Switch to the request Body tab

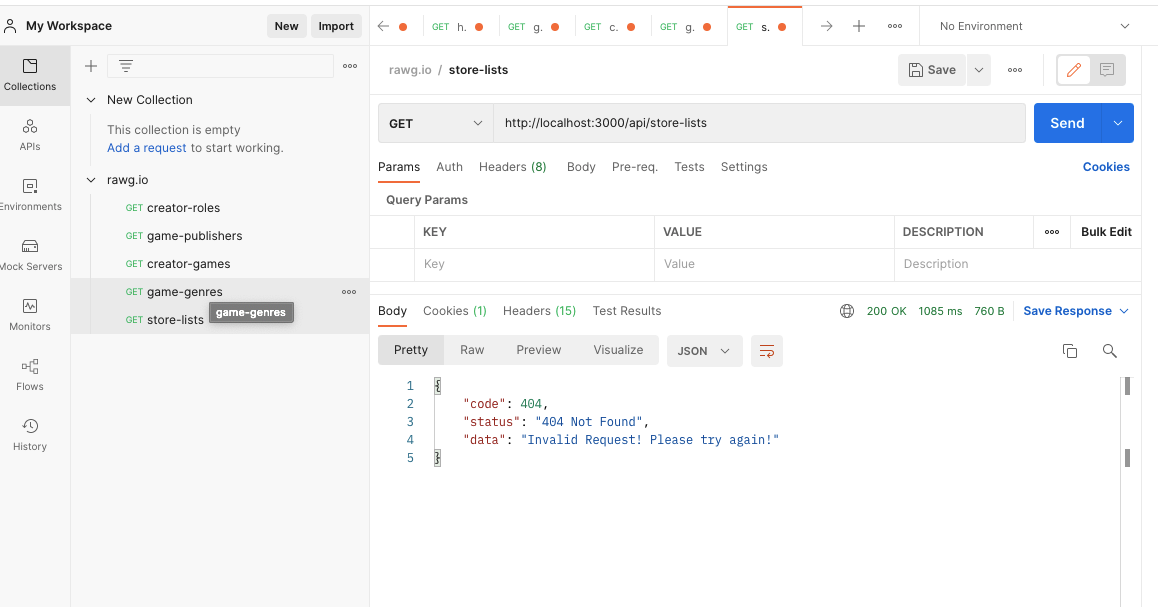pos(581,167)
